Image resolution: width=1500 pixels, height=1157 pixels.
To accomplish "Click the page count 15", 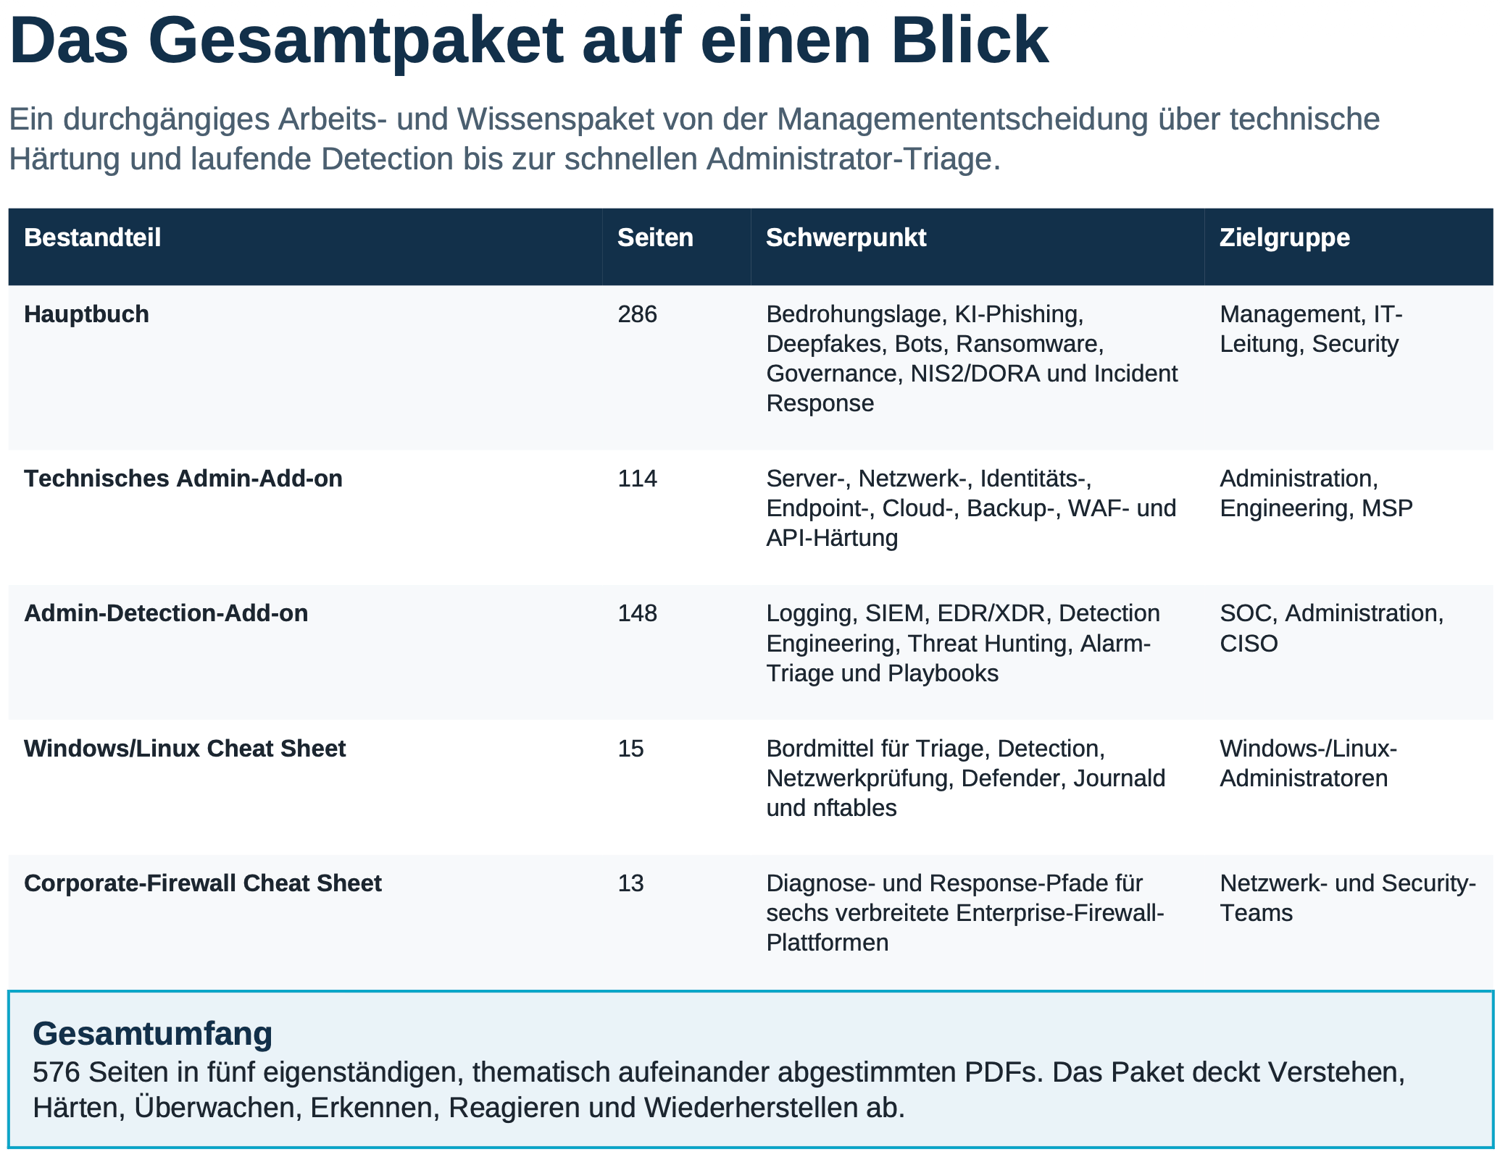I will coord(630,748).
